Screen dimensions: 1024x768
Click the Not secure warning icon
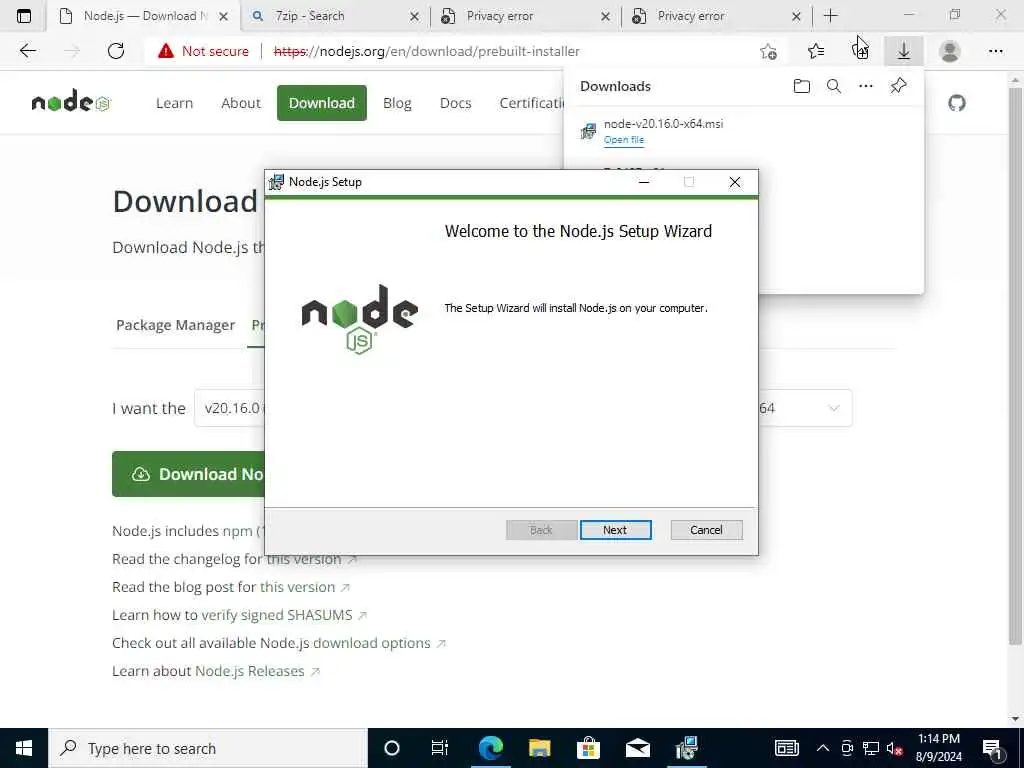[x=166, y=51]
